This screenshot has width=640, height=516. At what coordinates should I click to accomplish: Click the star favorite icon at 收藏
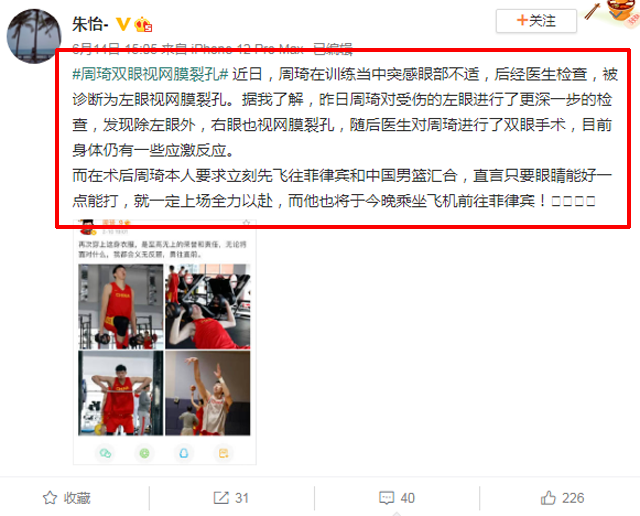pos(50,498)
